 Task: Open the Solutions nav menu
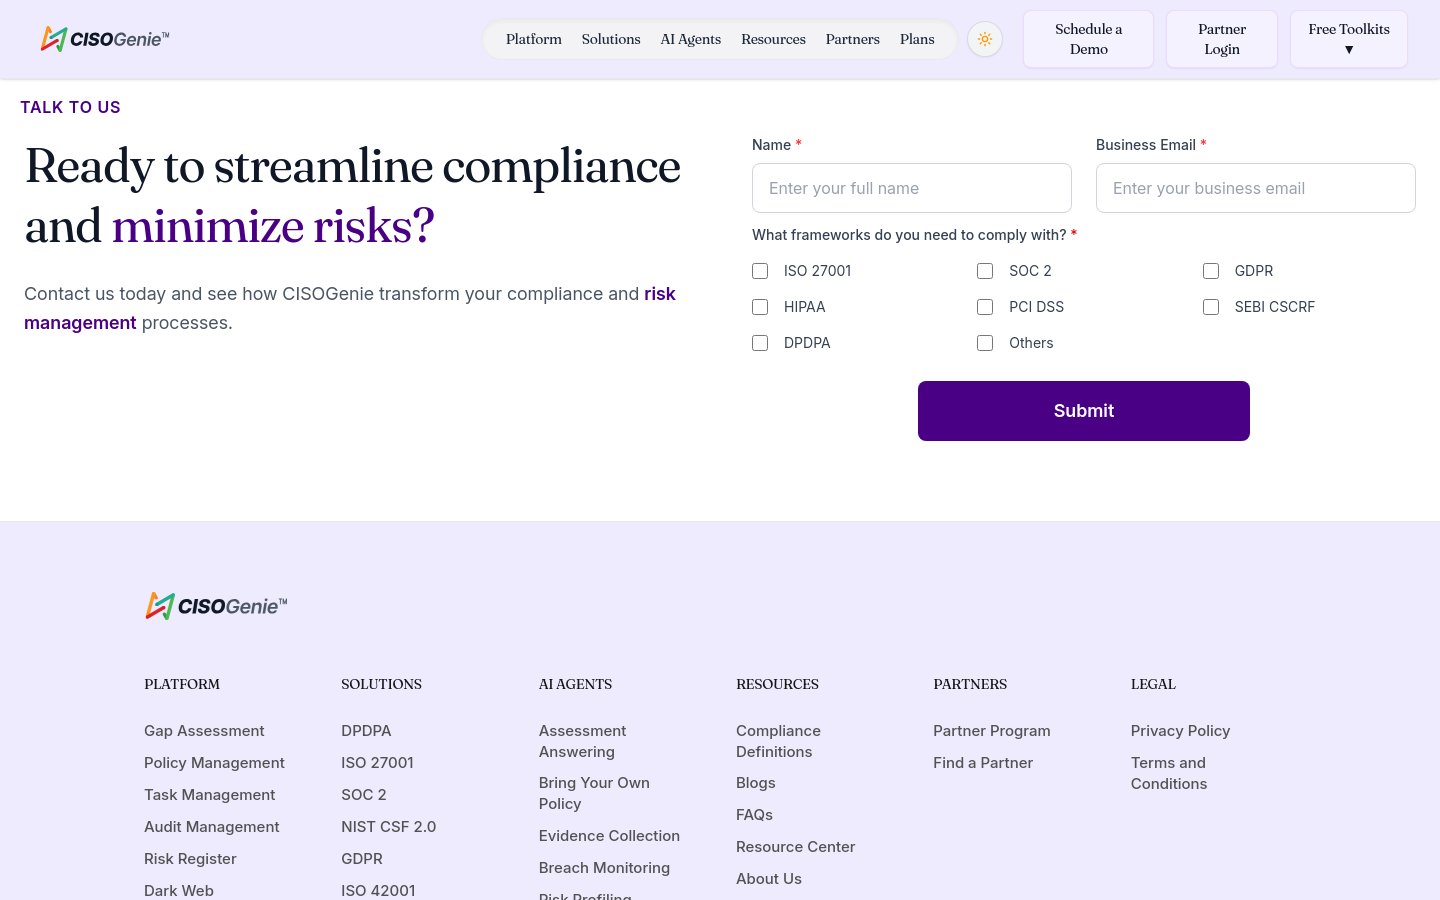point(611,39)
